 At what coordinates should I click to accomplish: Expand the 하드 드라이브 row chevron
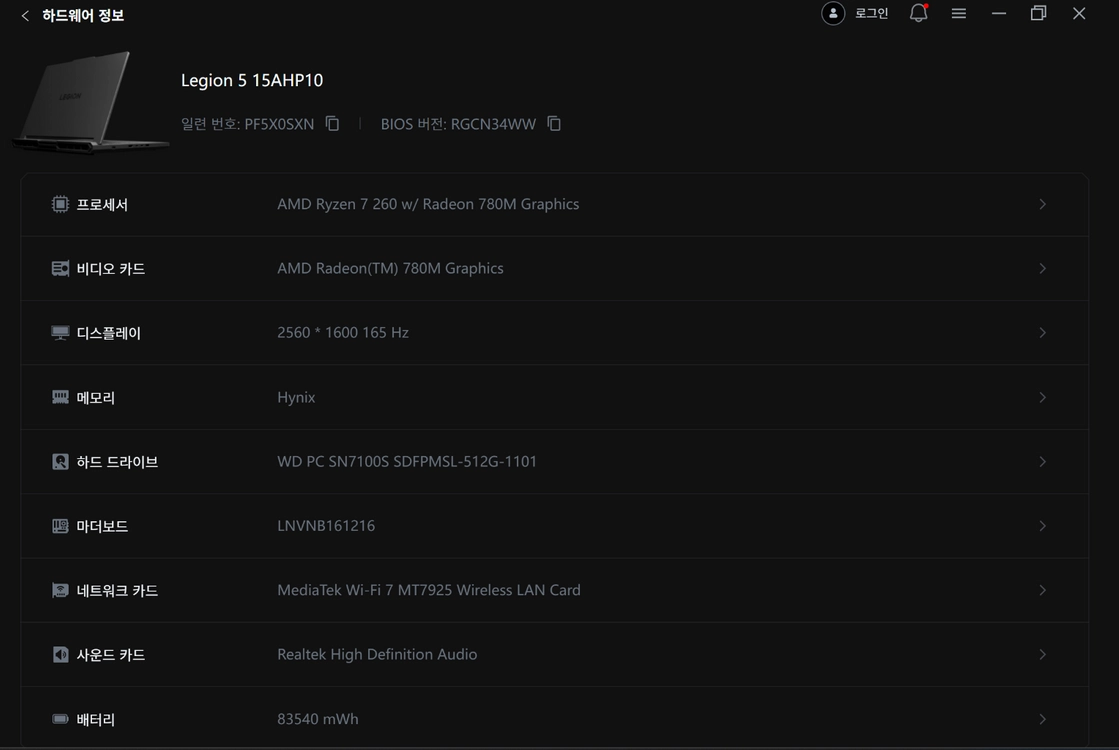click(x=1043, y=462)
